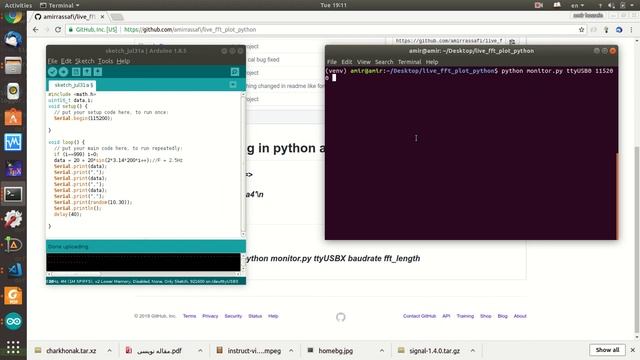The height and width of the screenshot is (360, 640).
Task: Open the Files manager from the dock
Action: 13,65
